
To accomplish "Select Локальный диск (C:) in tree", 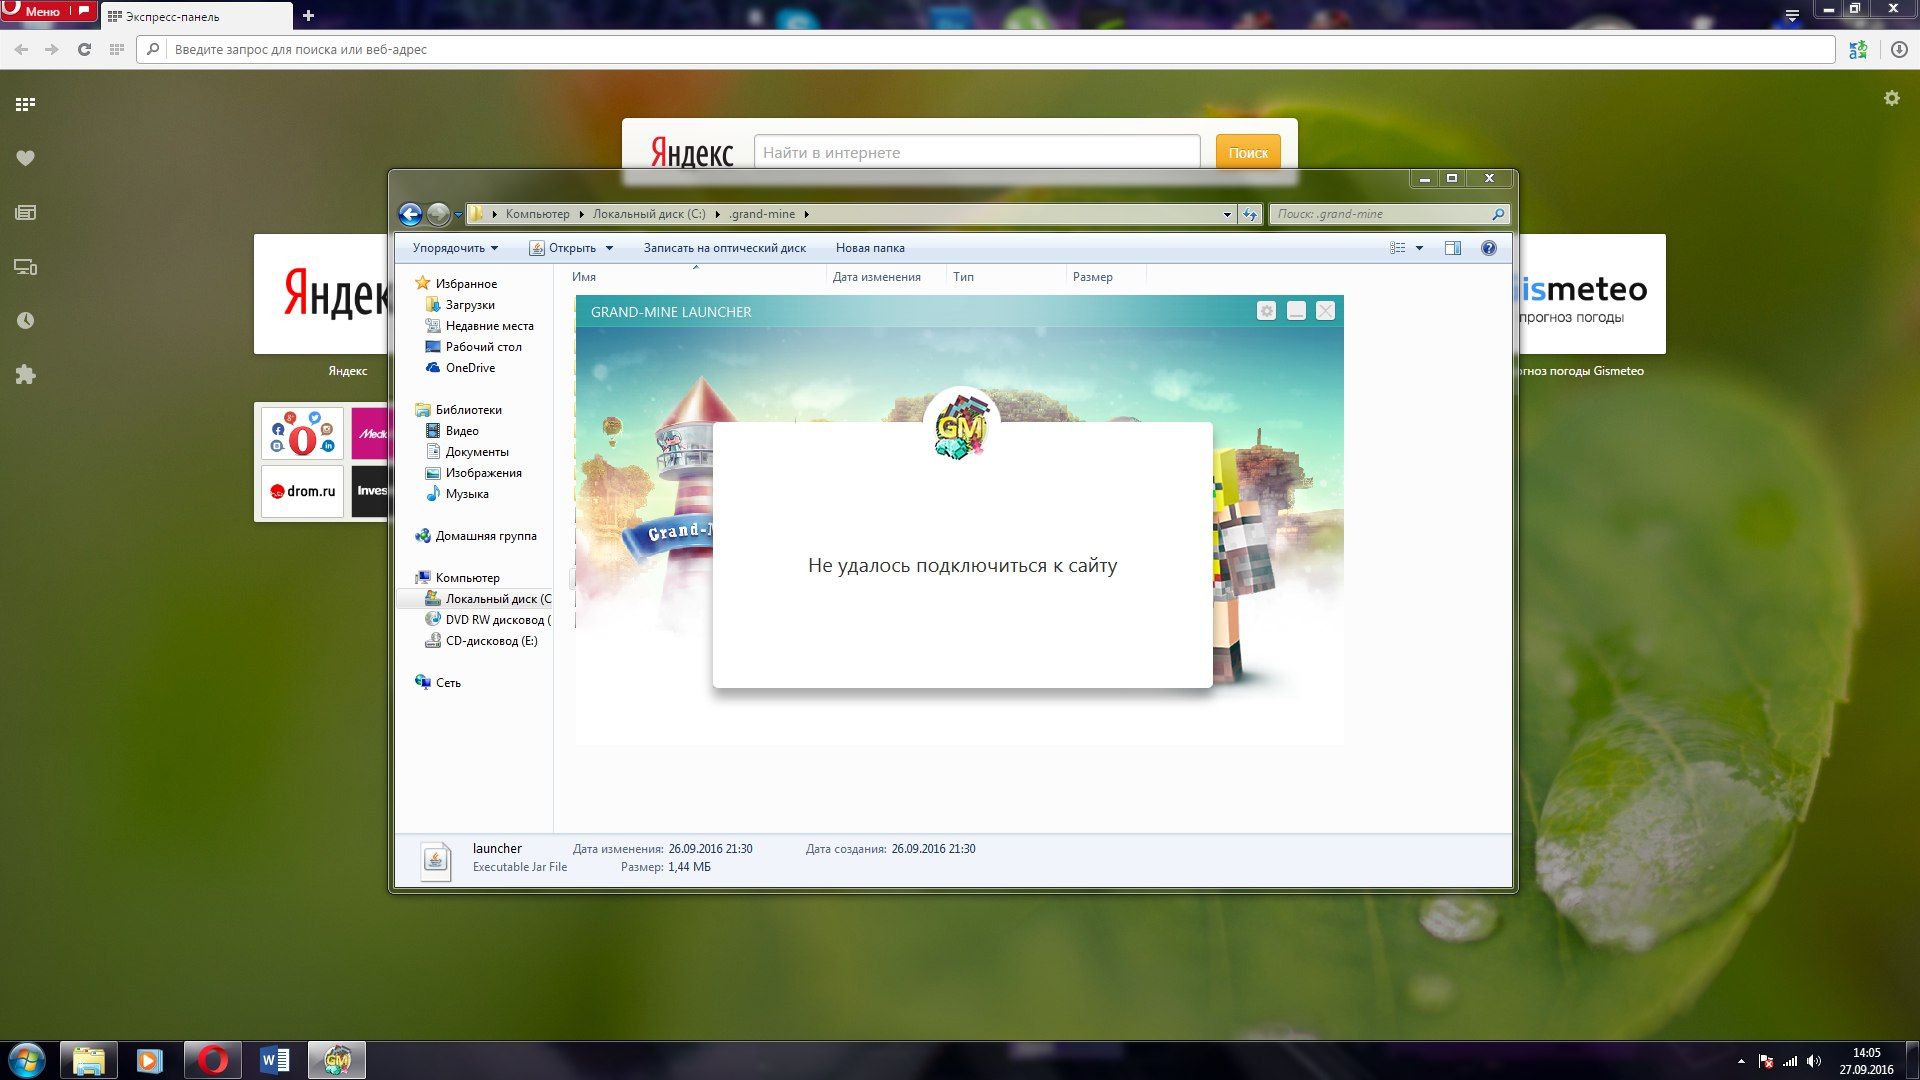I will pos(488,599).
